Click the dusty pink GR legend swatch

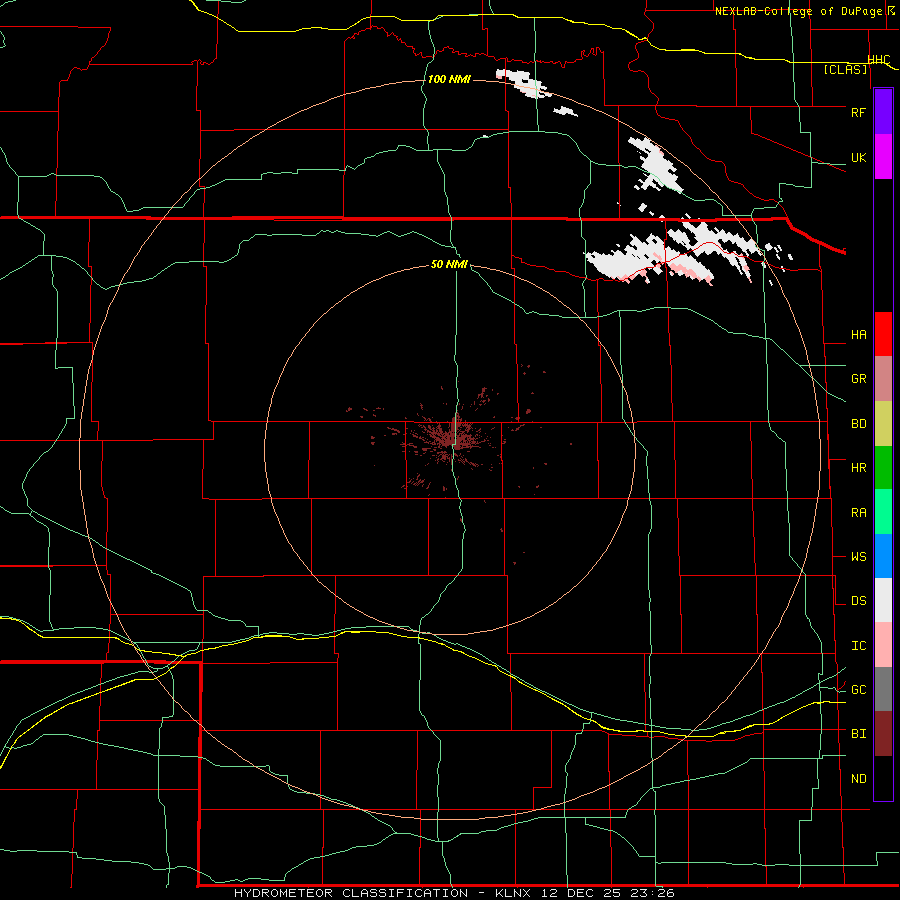(883, 379)
